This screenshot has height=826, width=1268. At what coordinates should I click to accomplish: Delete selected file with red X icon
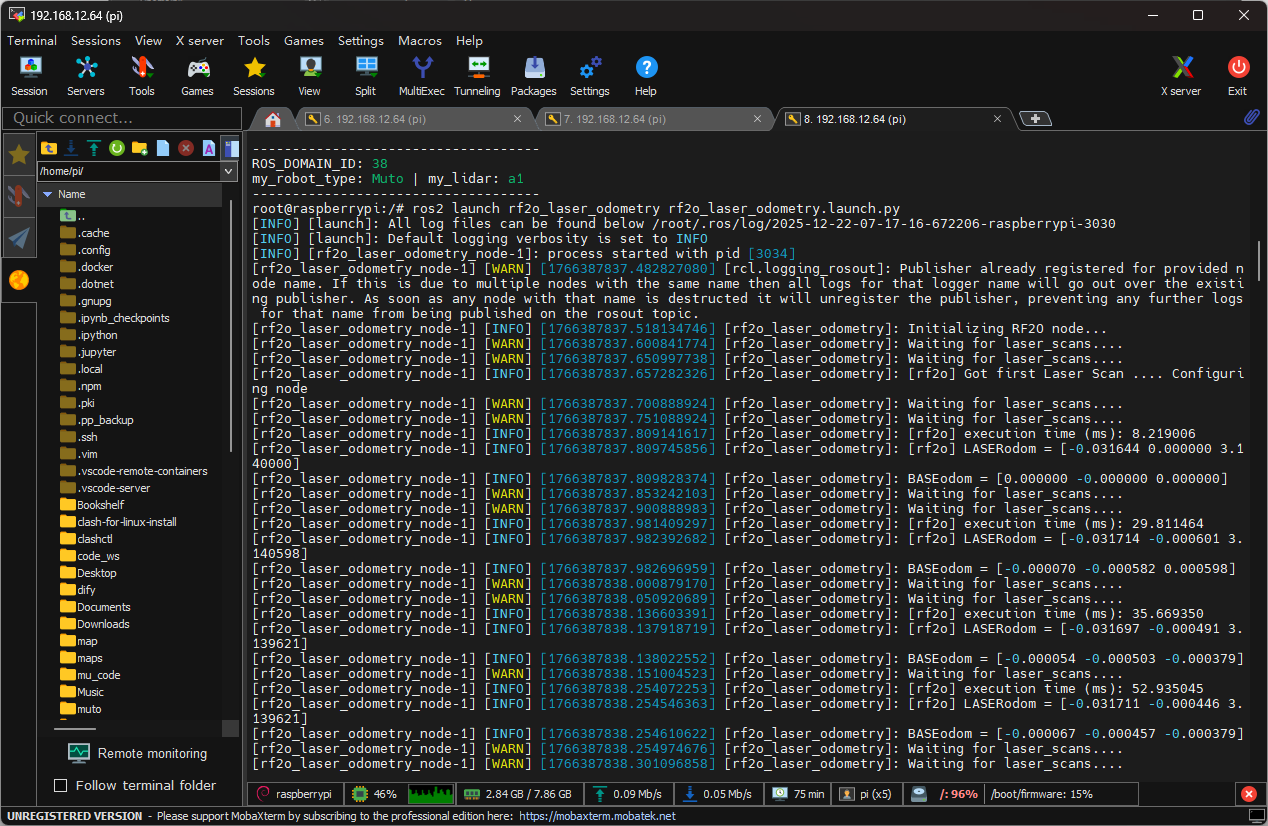186,148
